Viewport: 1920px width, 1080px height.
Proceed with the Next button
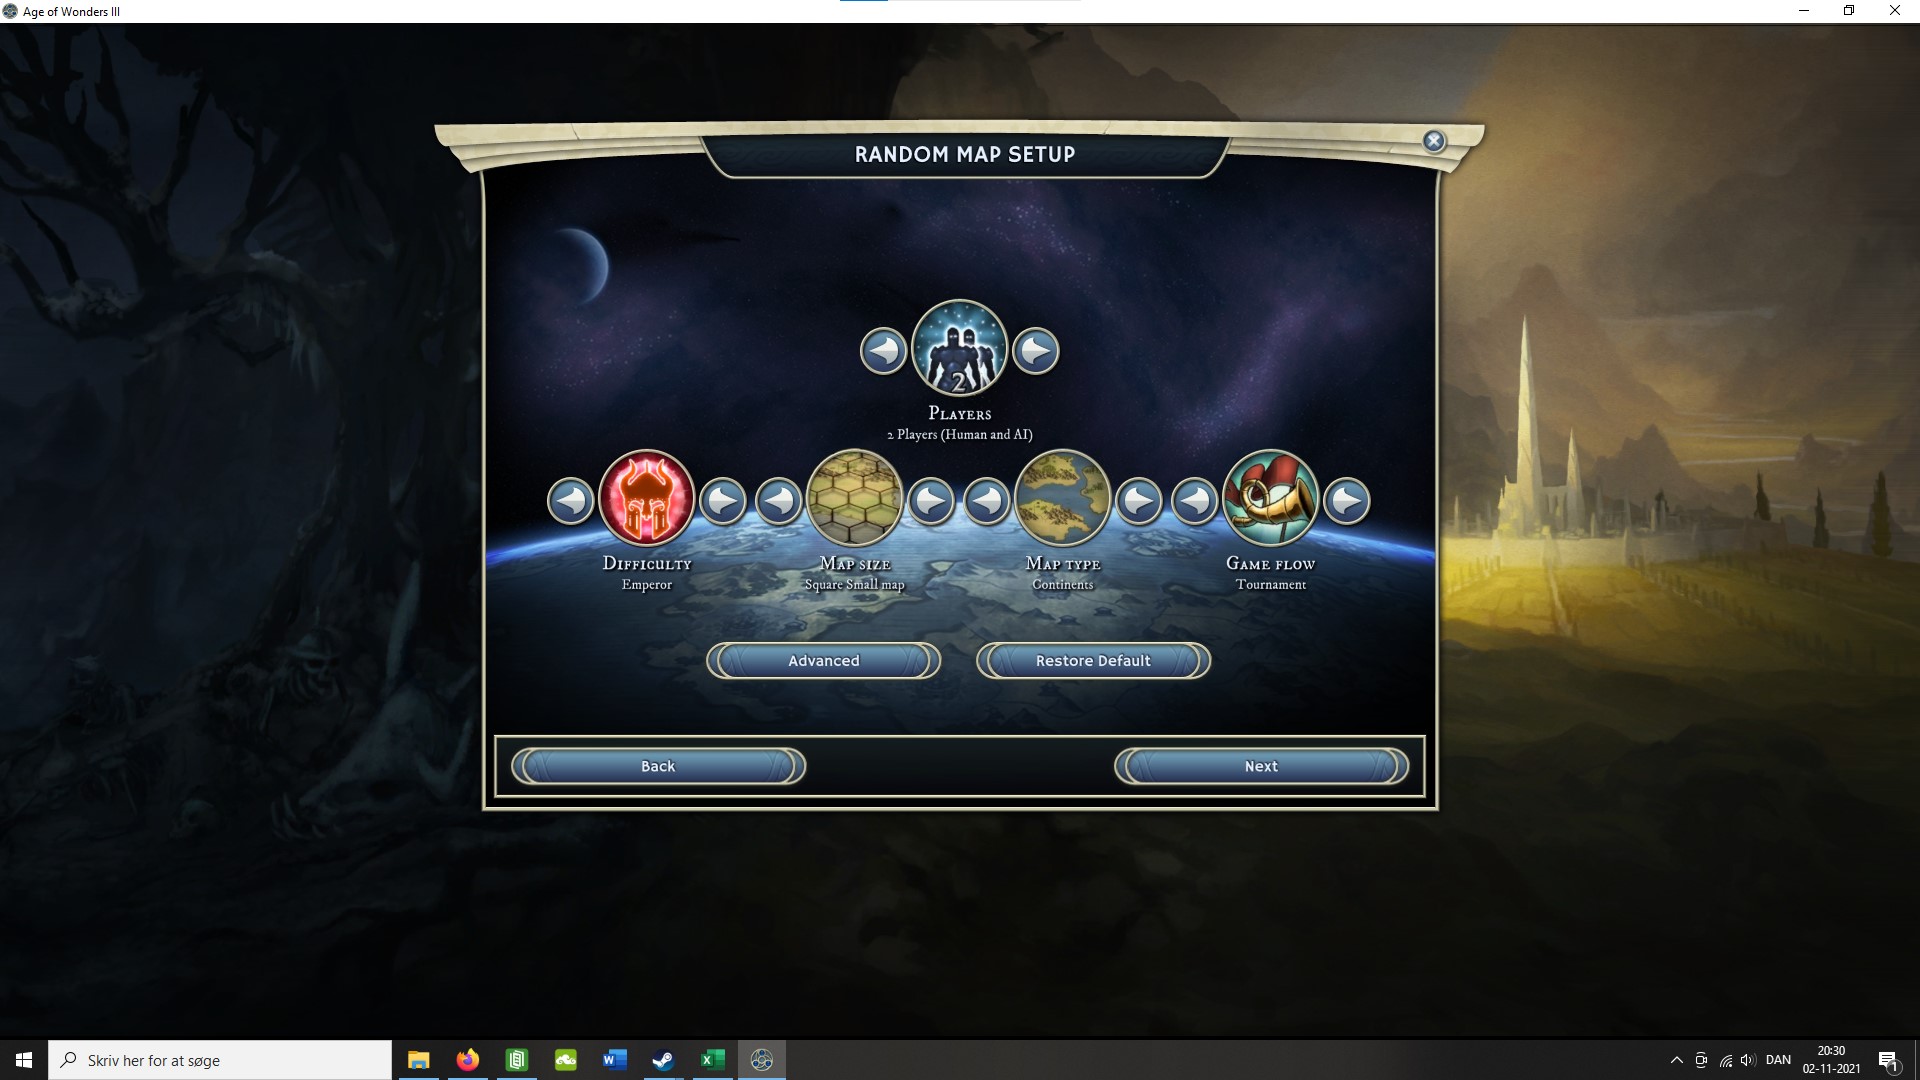(1261, 766)
